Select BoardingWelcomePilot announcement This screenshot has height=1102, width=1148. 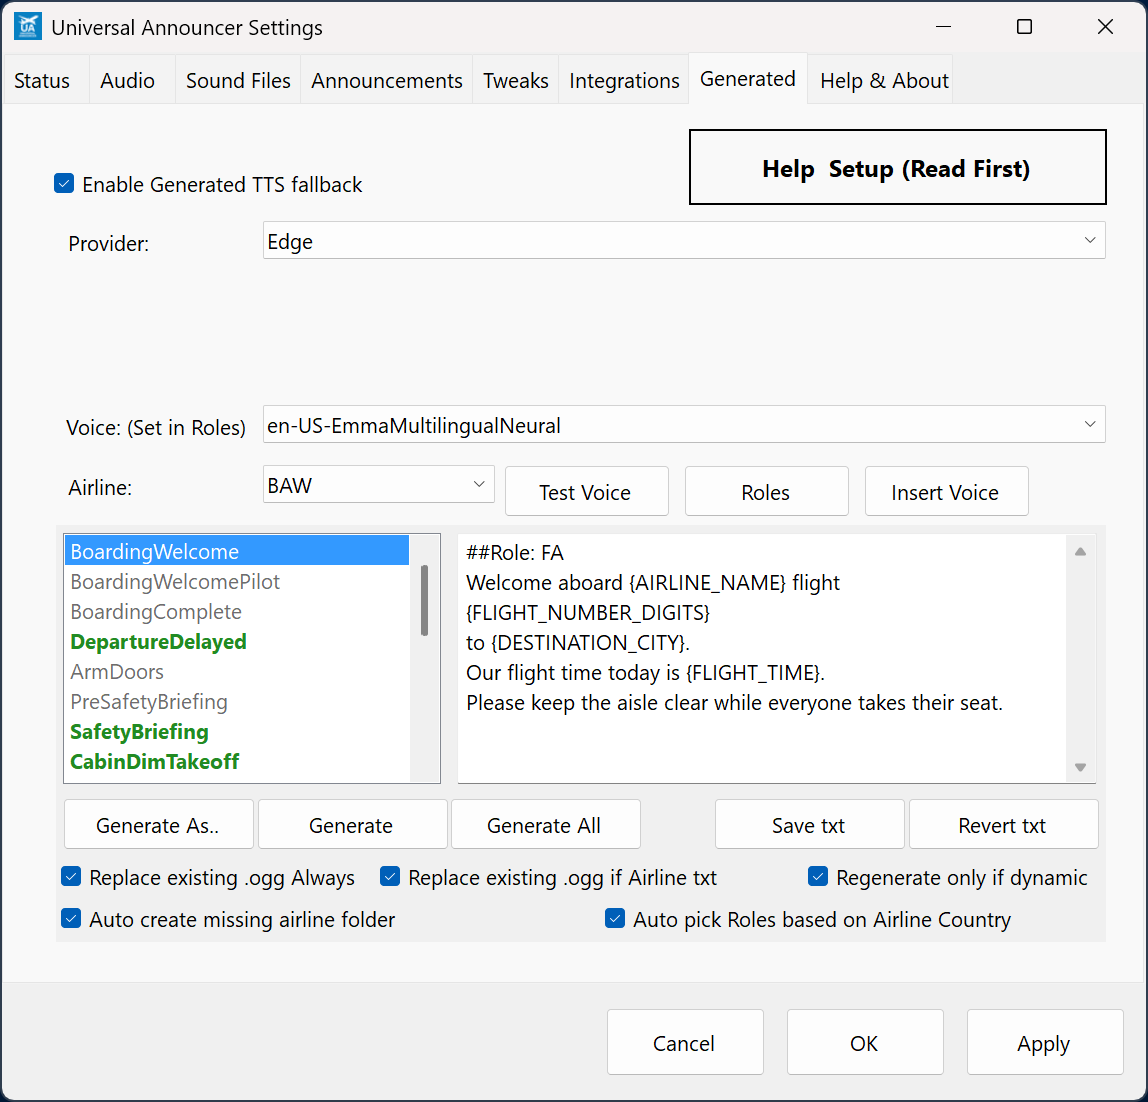pyautogui.click(x=237, y=581)
